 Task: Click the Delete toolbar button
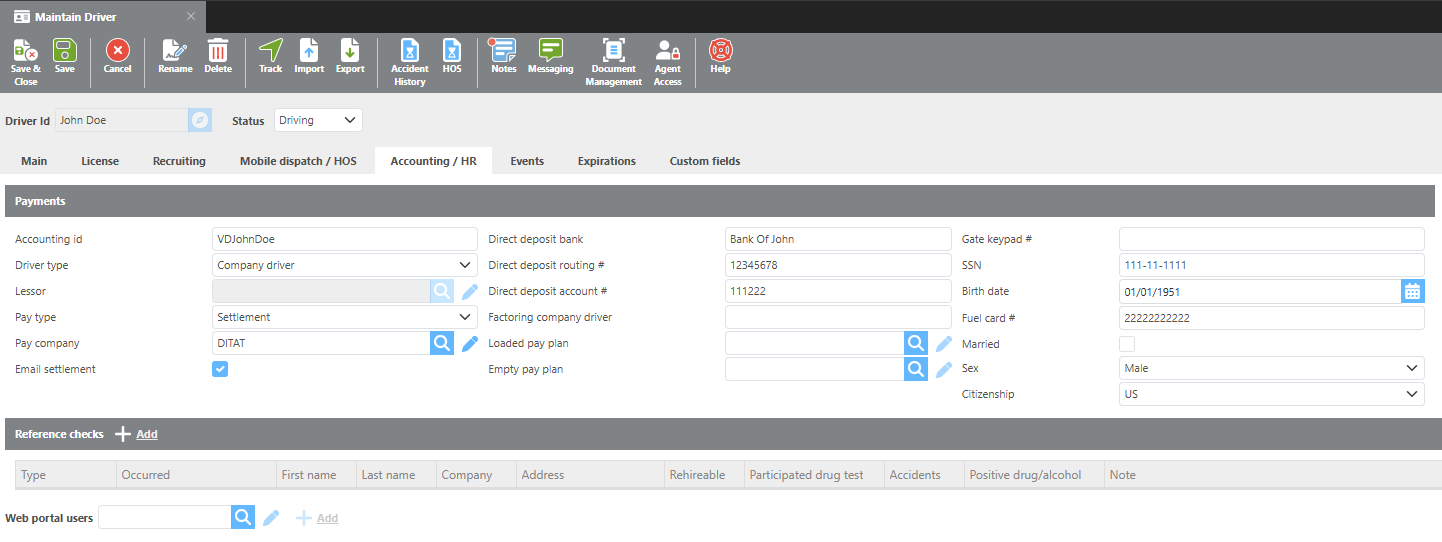pos(218,56)
